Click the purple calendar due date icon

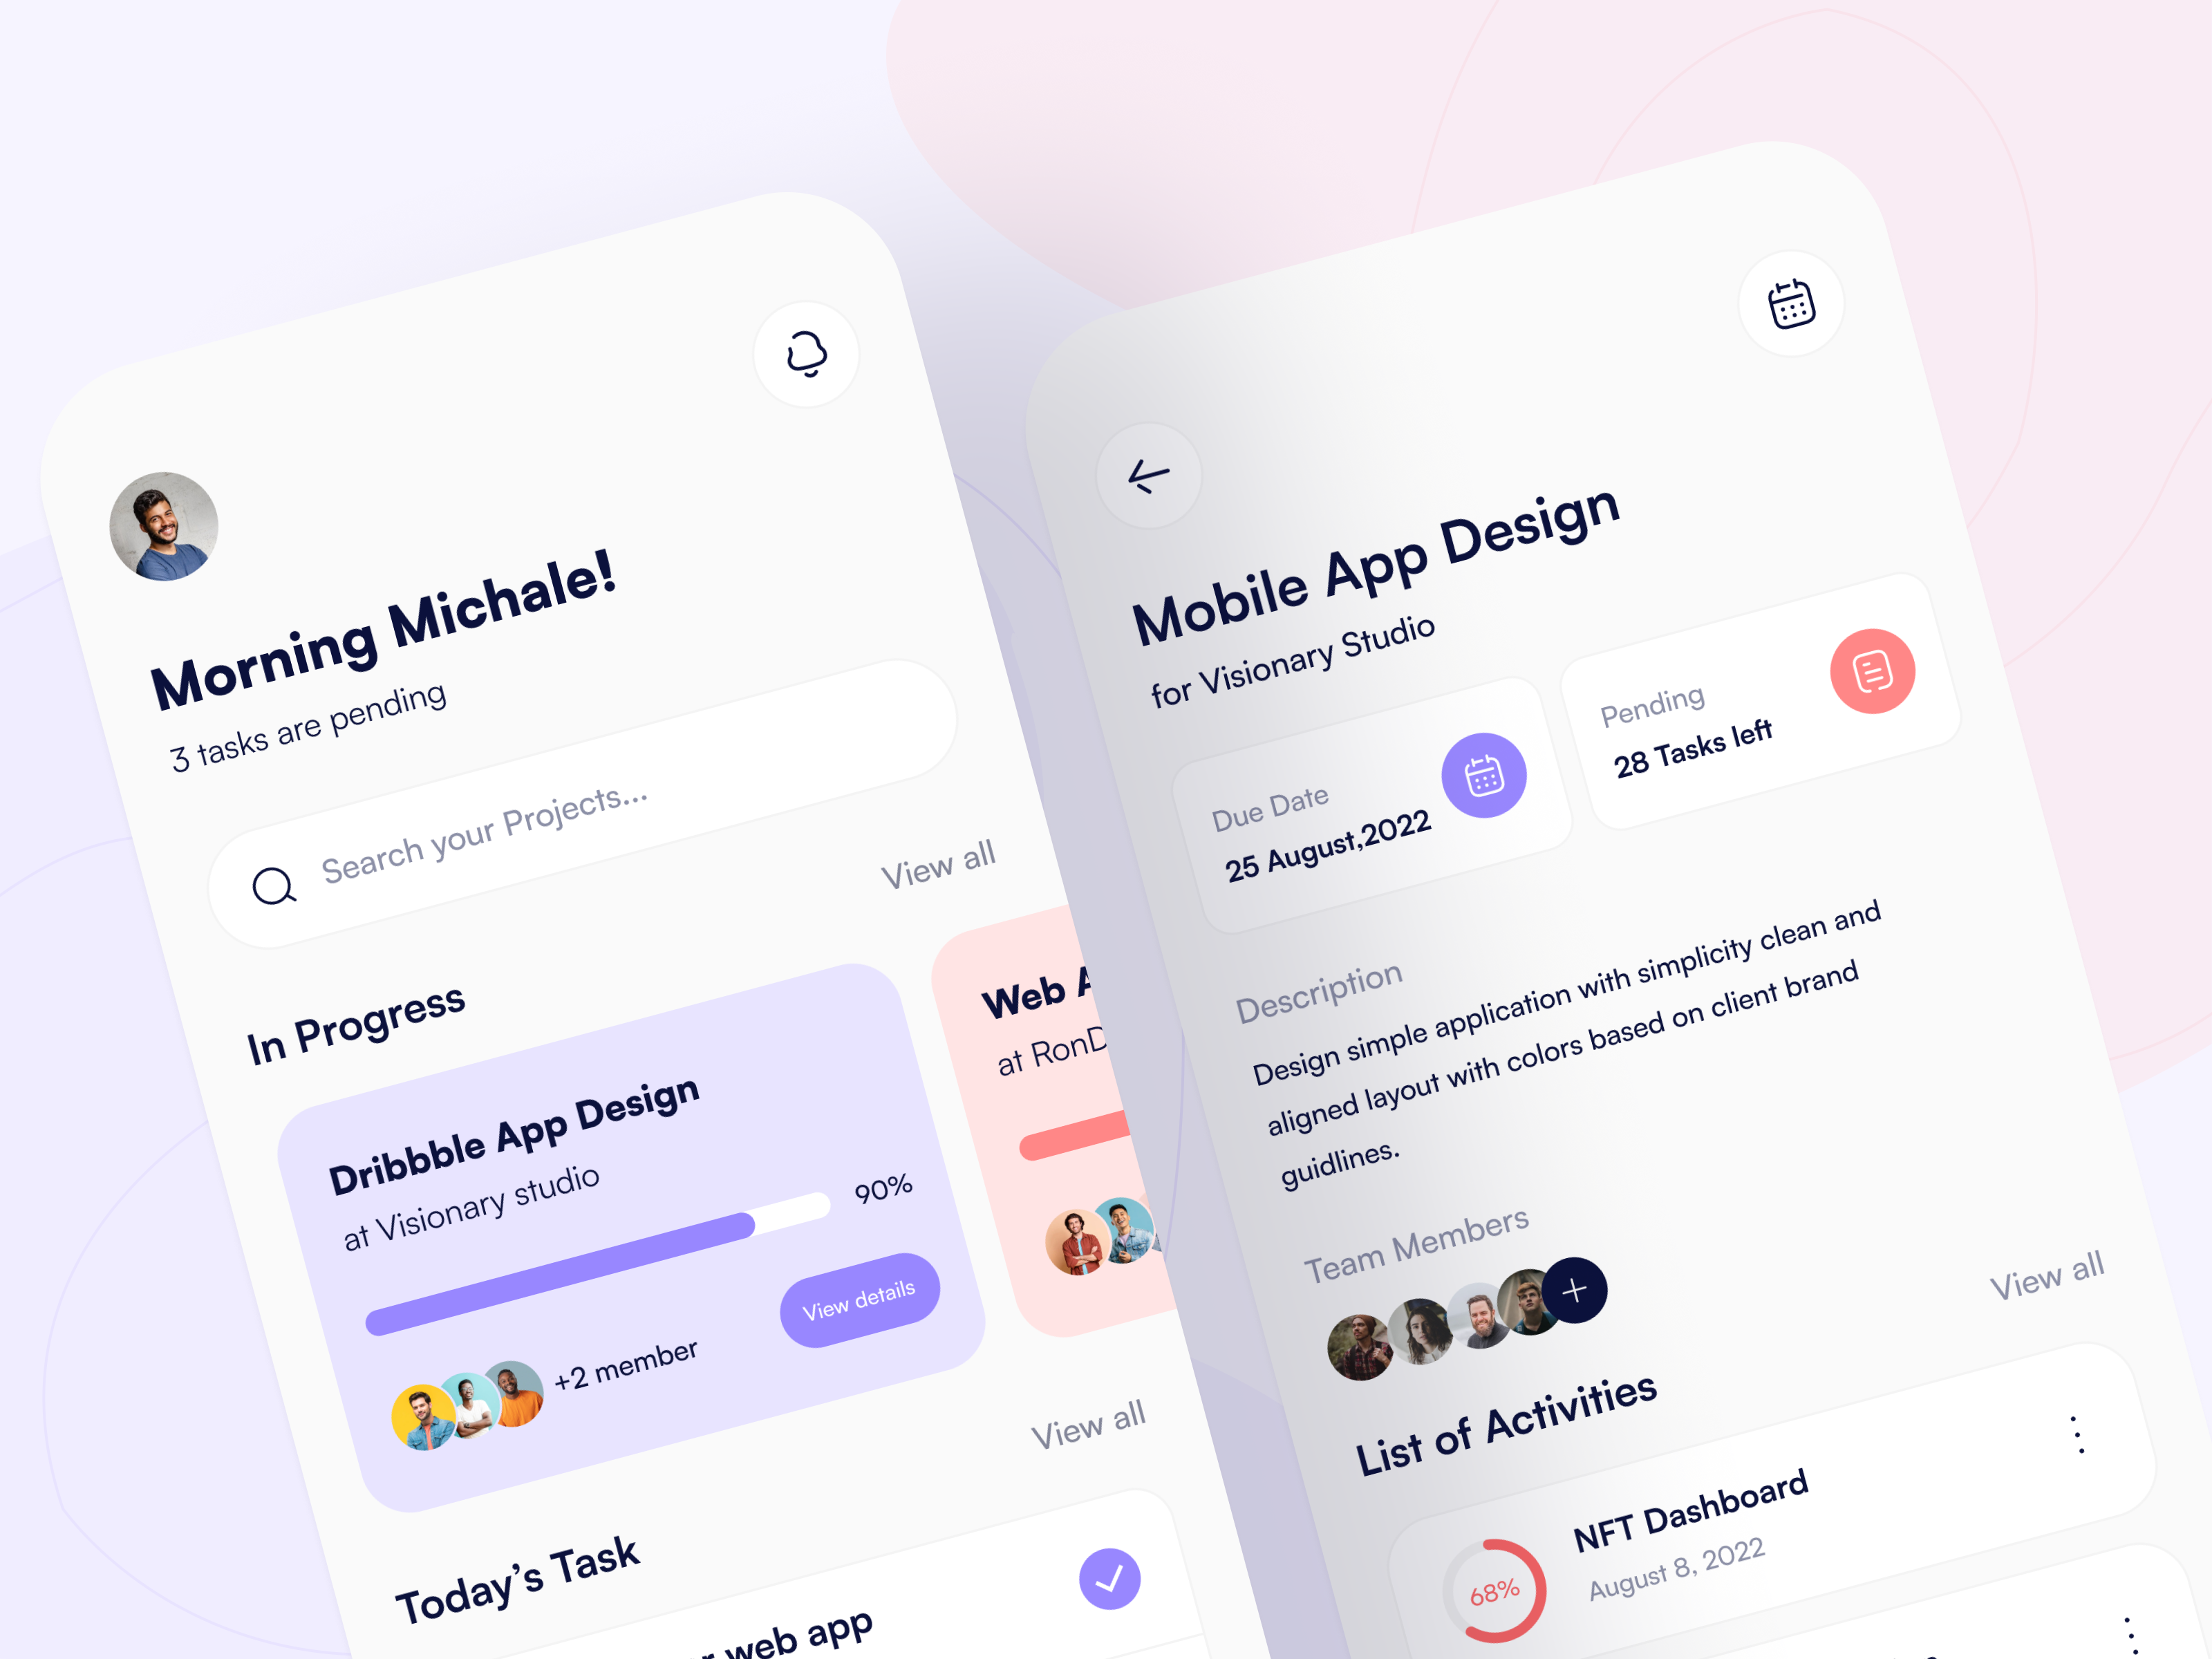[x=1477, y=774]
